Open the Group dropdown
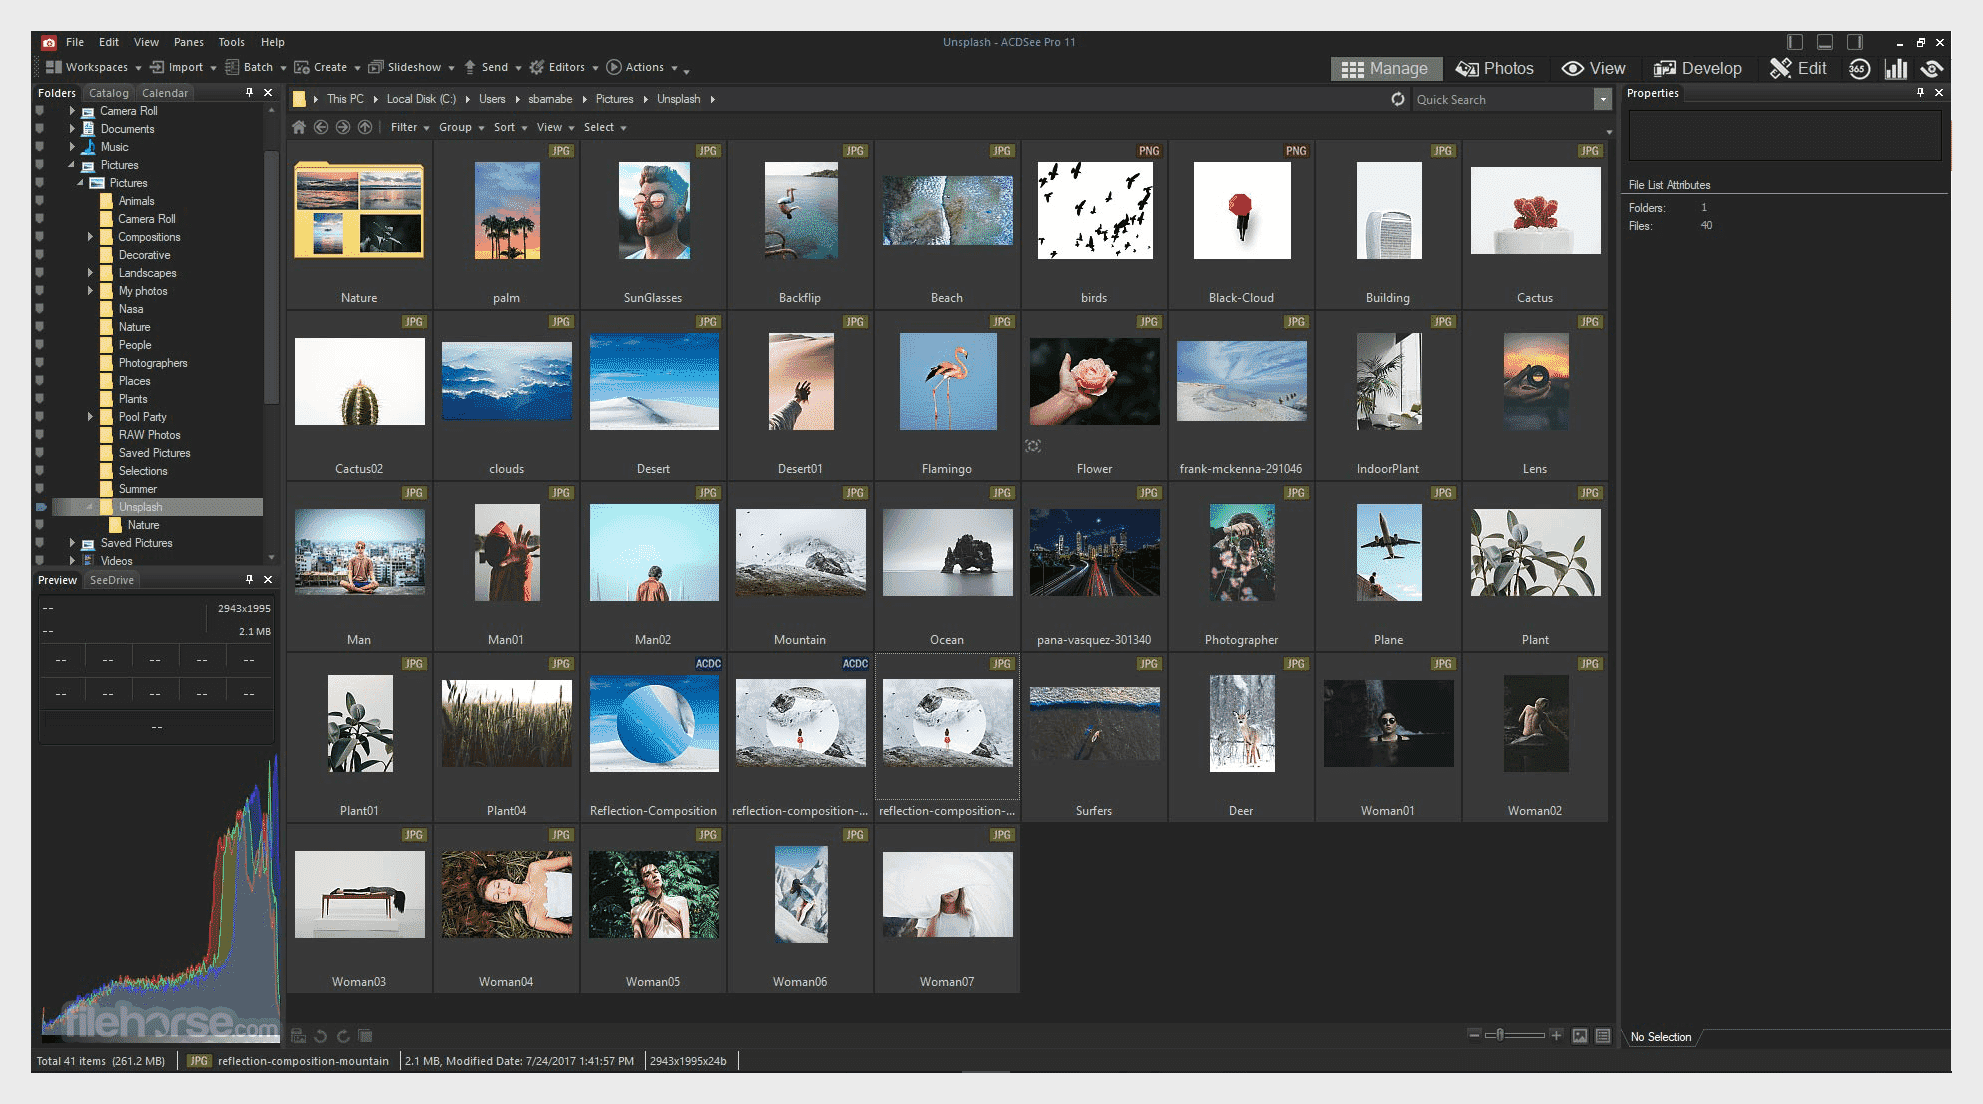 point(461,127)
